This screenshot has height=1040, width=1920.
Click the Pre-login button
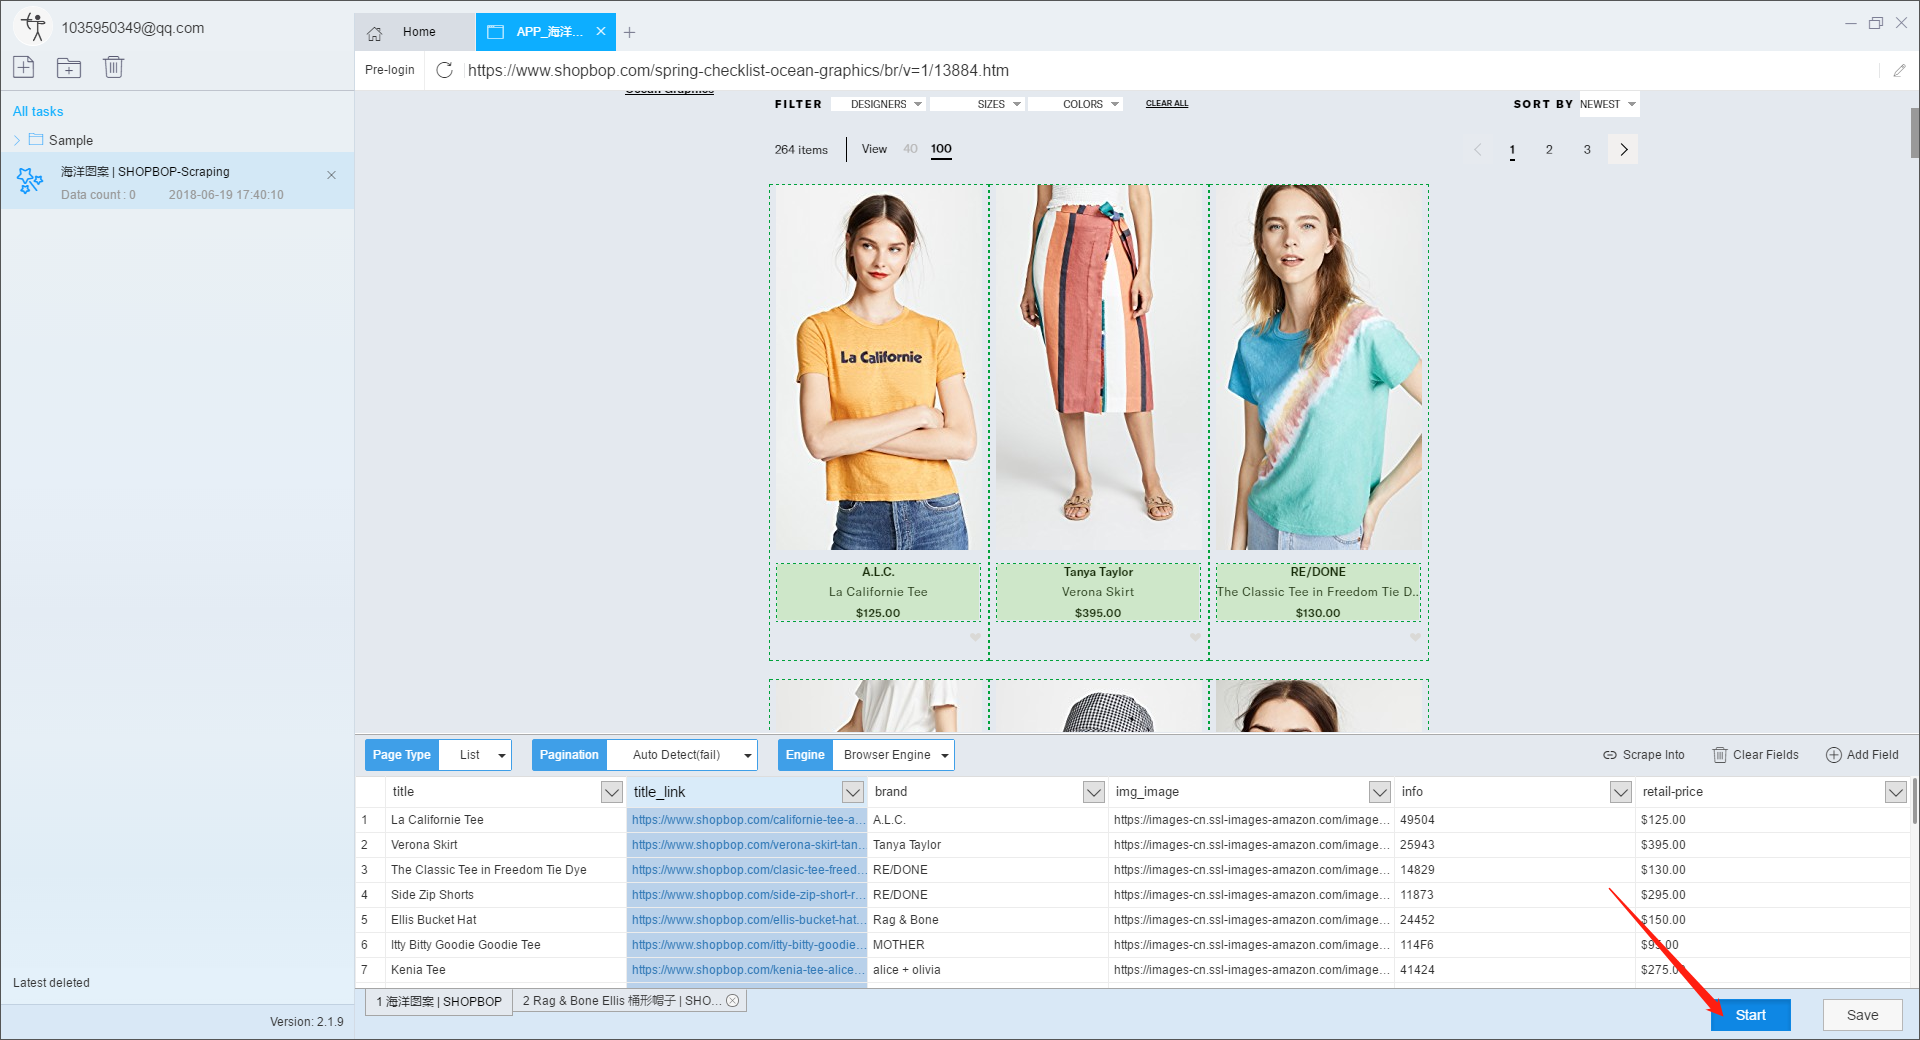coord(390,70)
